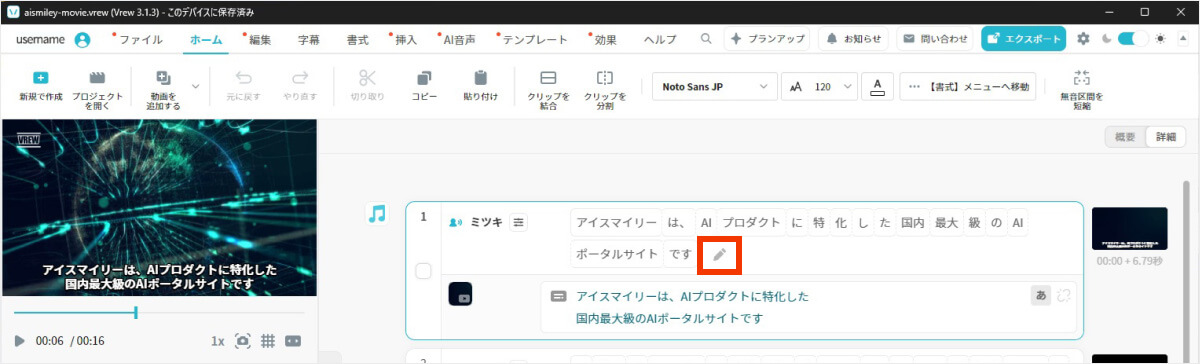Click the video preview frame

click(159, 208)
